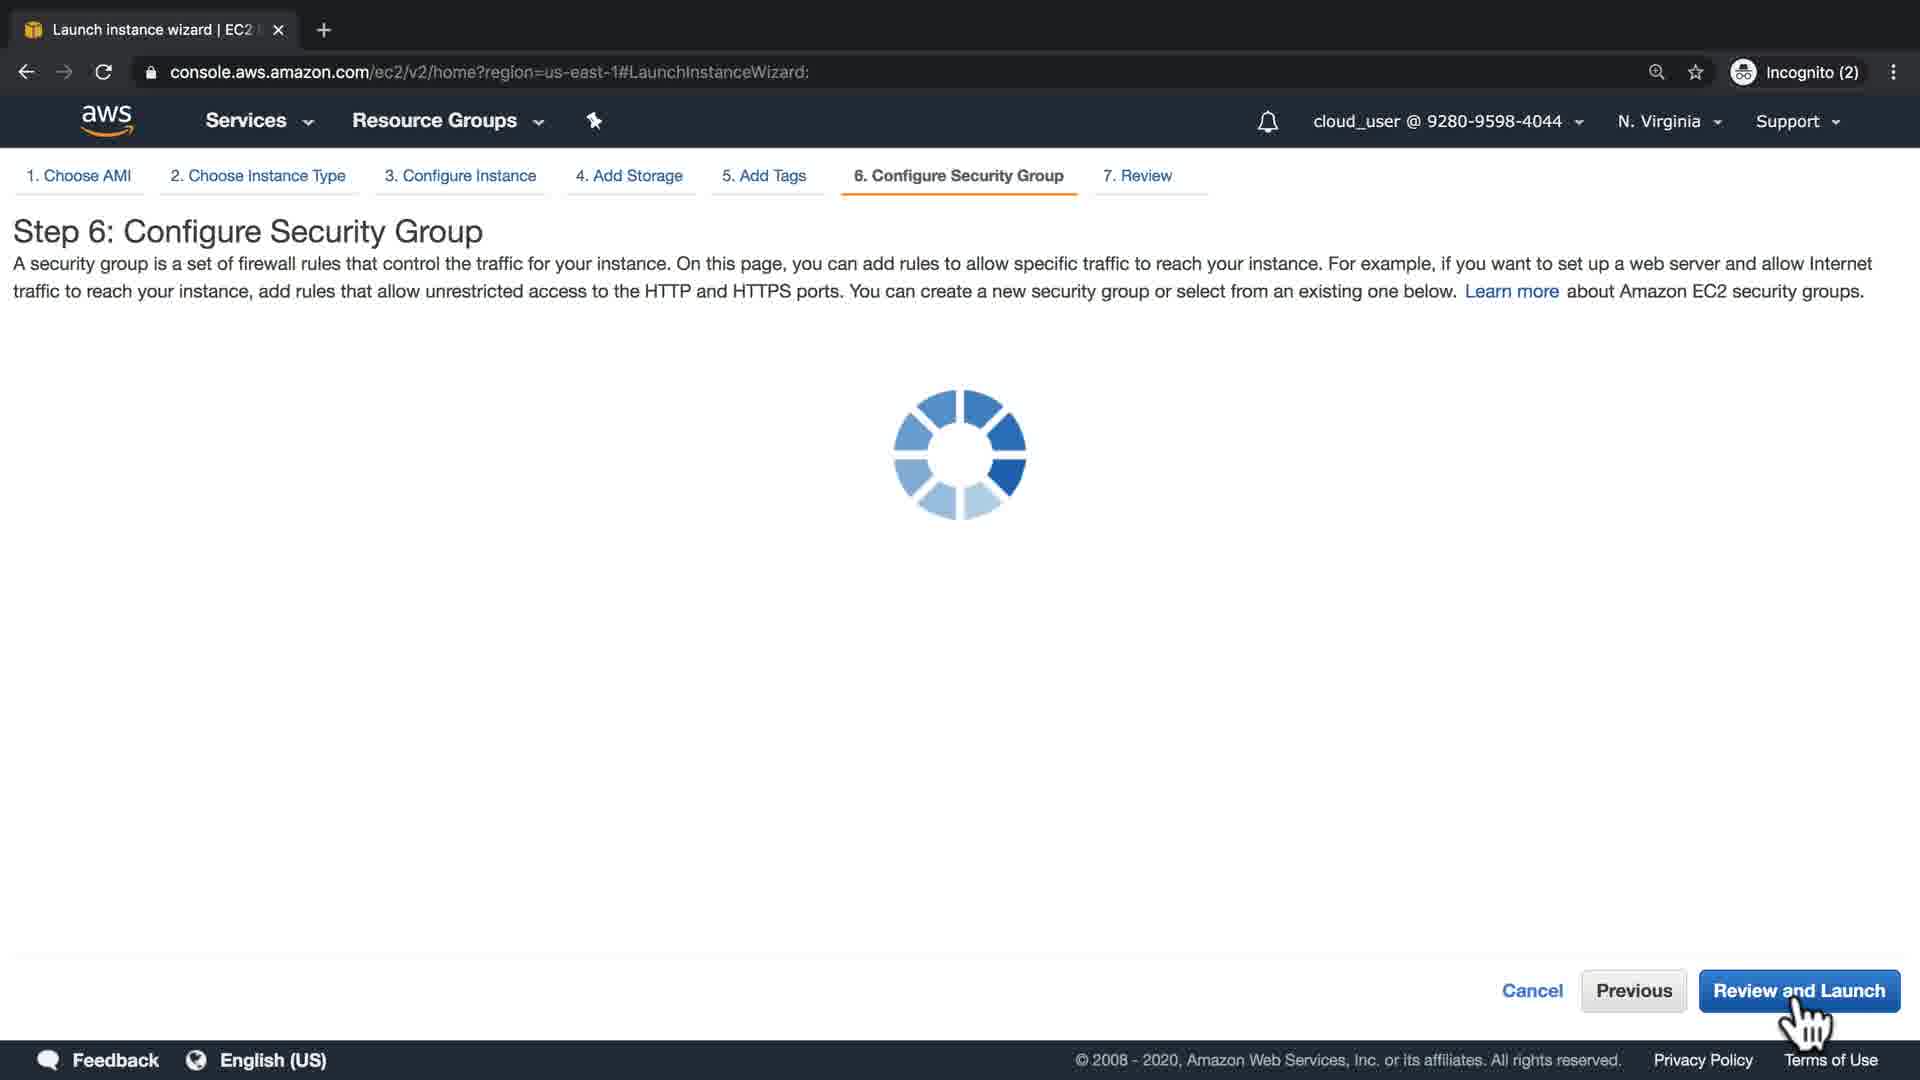1920x1080 pixels.
Task: Expand the Services dropdown
Action: coord(259,120)
